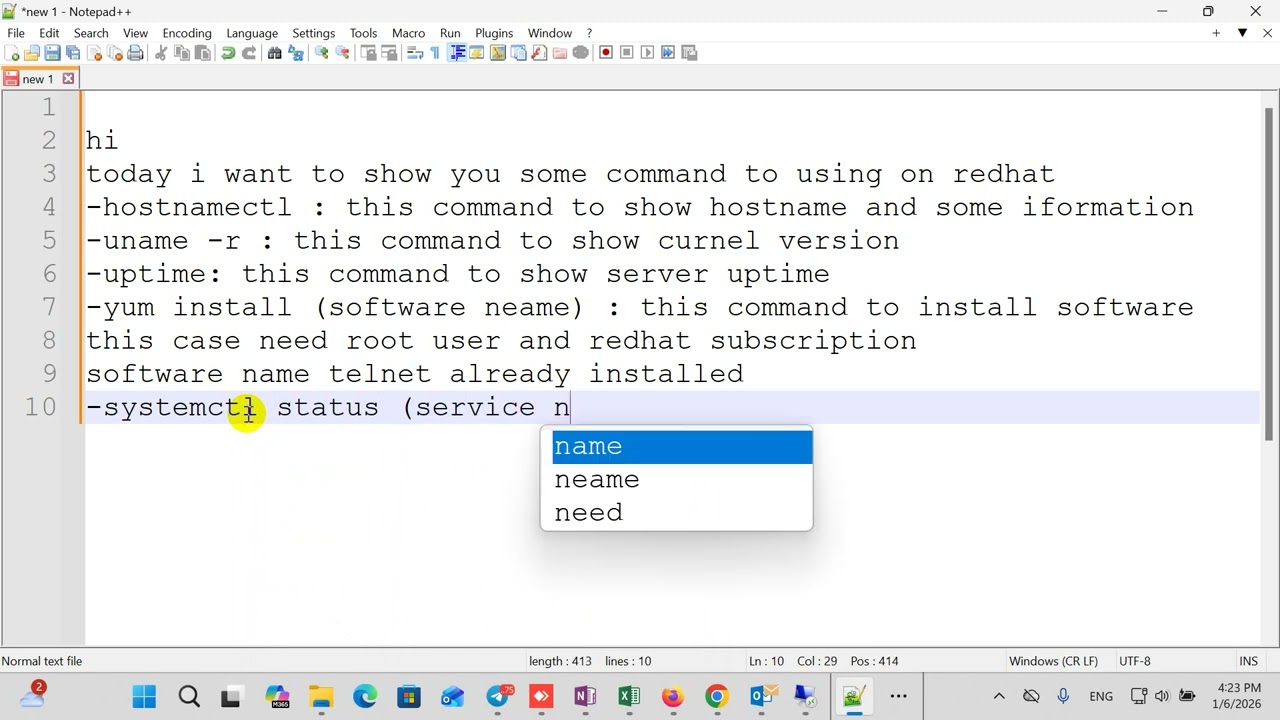Screen dimensions: 1280x720
Task: Open the Edit menu
Action: (x=49, y=33)
